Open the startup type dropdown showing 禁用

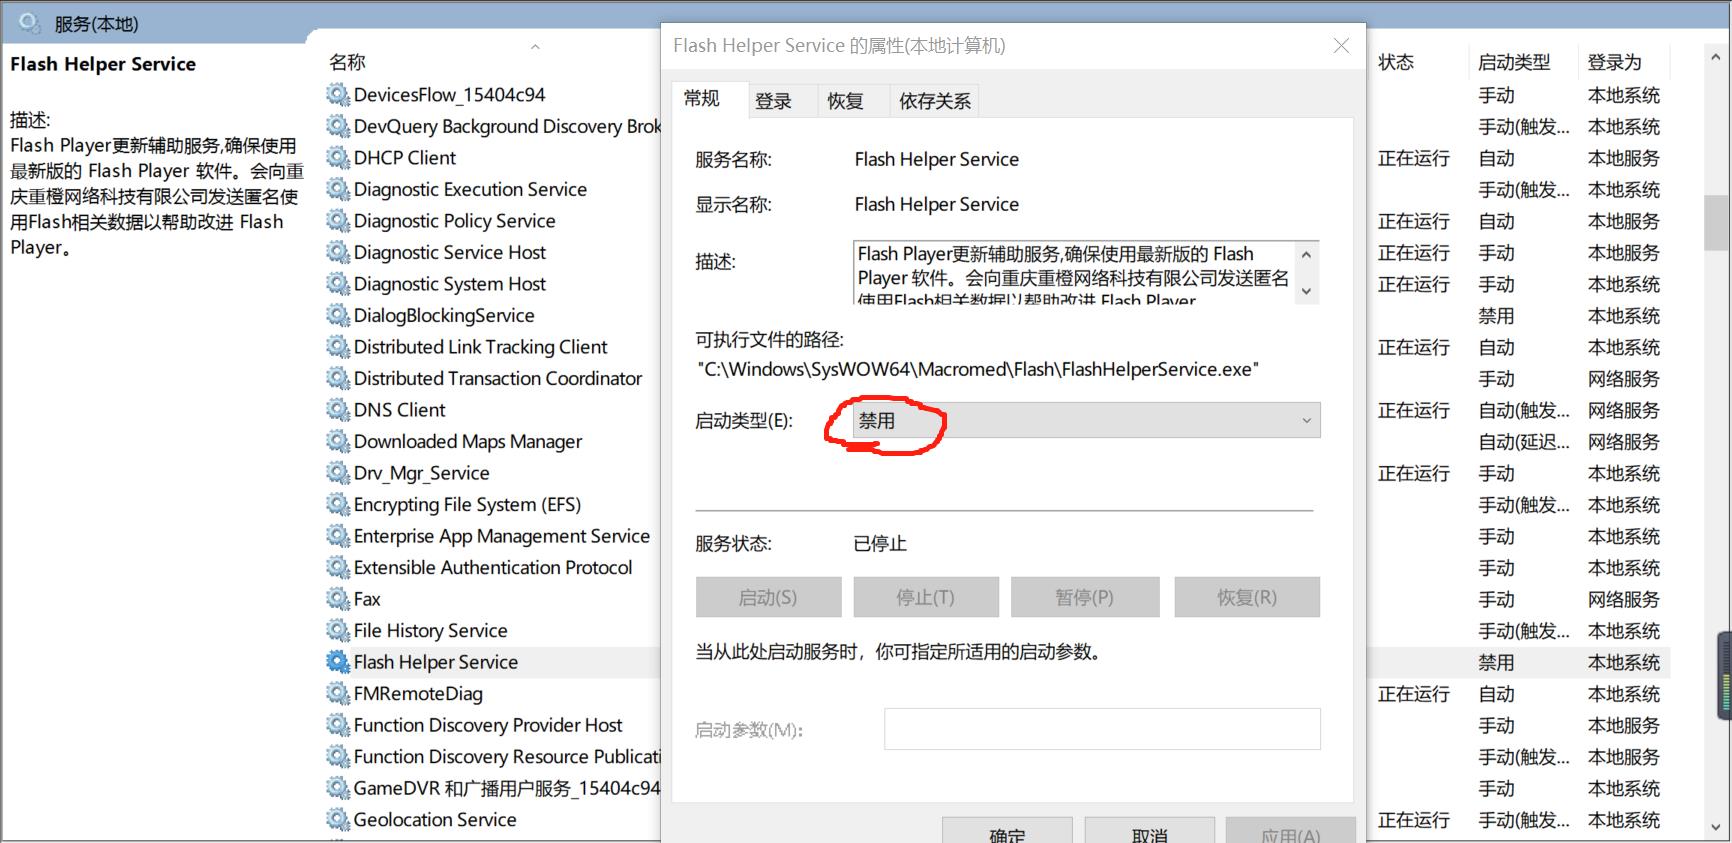click(x=1087, y=420)
